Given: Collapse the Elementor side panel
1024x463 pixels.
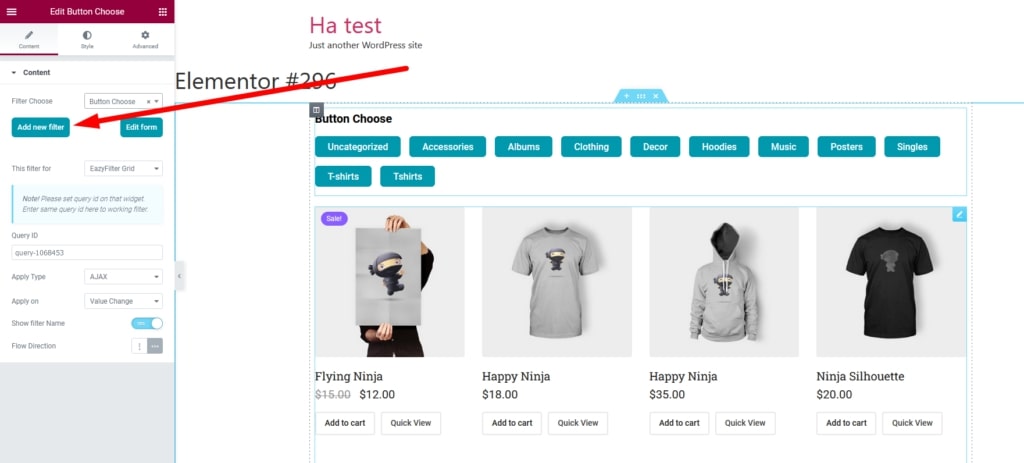Looking at the screenshot, I should [x=180, y=276].
